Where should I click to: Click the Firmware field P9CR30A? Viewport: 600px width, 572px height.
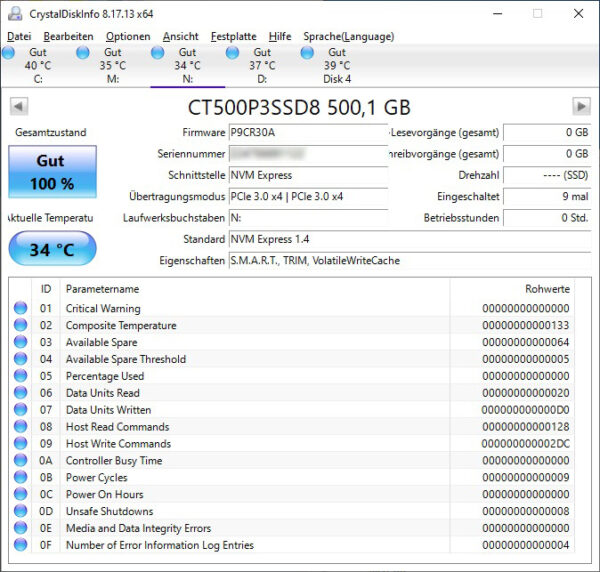click(308, 132)
